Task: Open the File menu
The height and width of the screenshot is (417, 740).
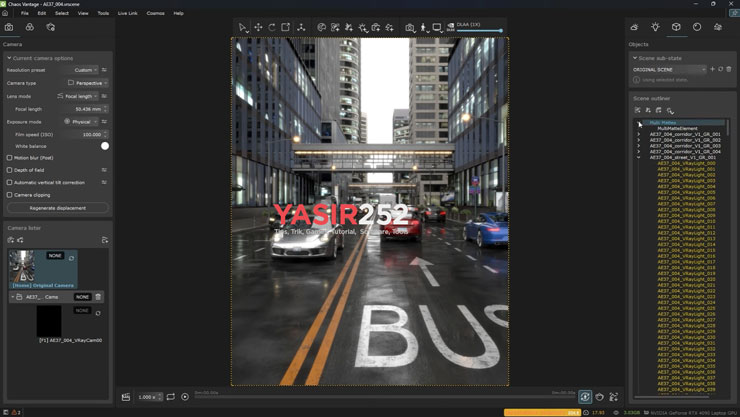Action: tap(25, 13)
